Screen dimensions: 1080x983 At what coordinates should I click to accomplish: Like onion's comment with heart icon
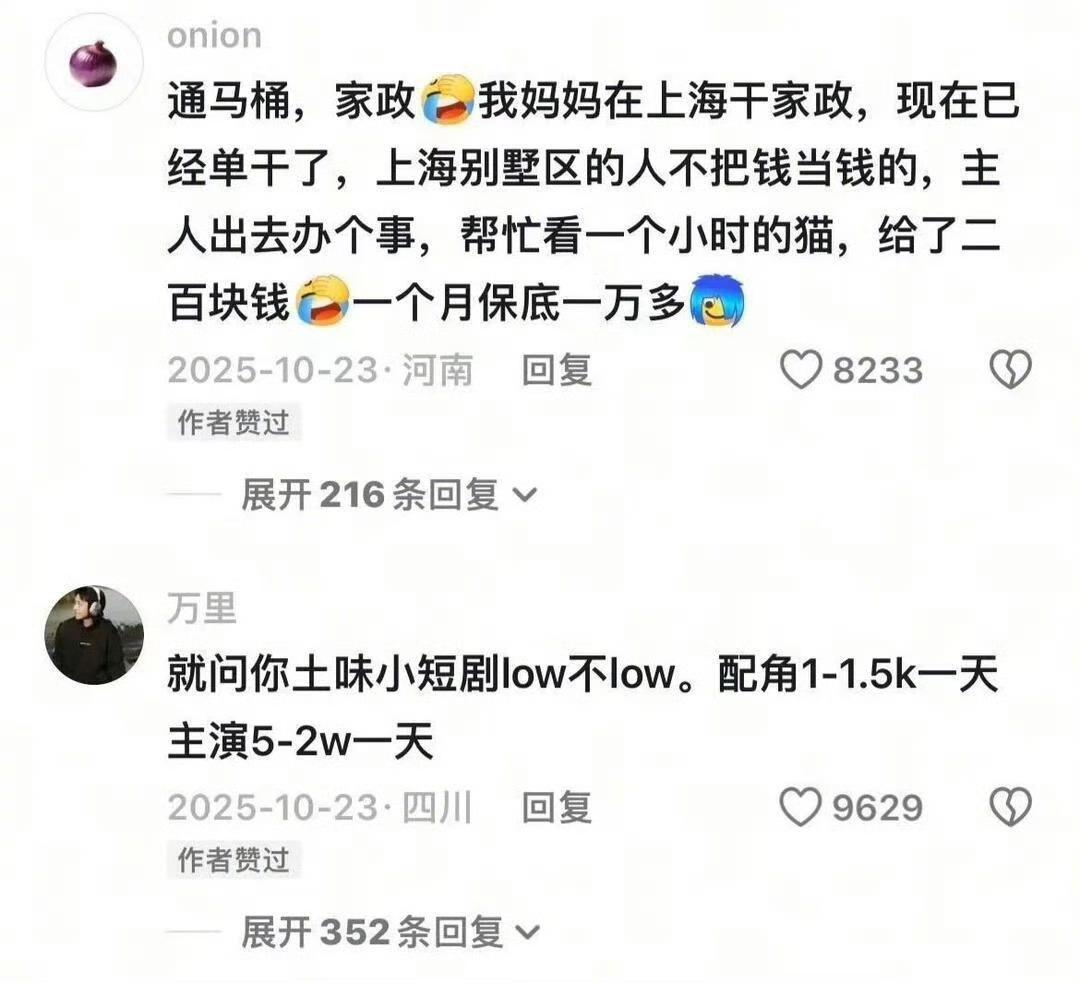[800, 369]
